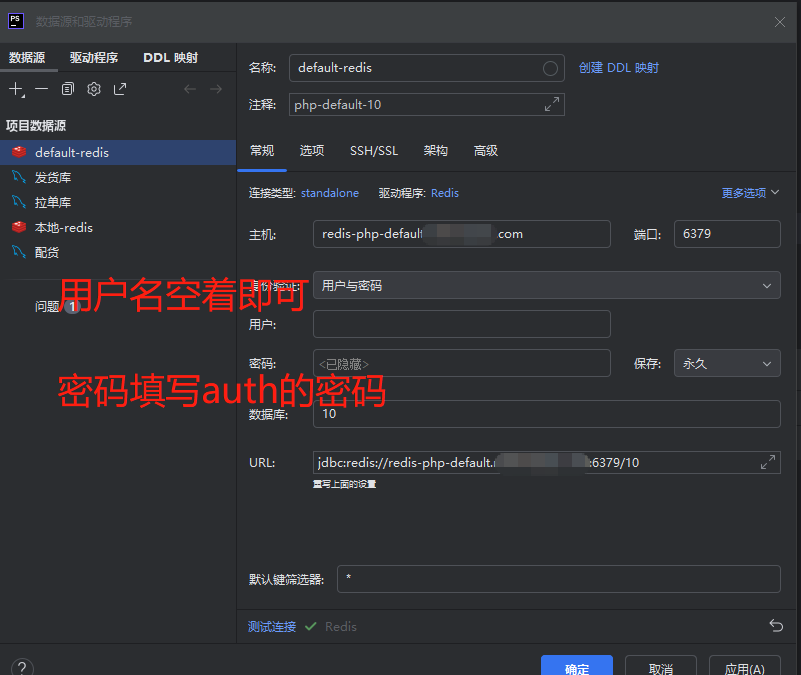Open the 选项 tab
801x675 pixels.
[x=312, y=151]
